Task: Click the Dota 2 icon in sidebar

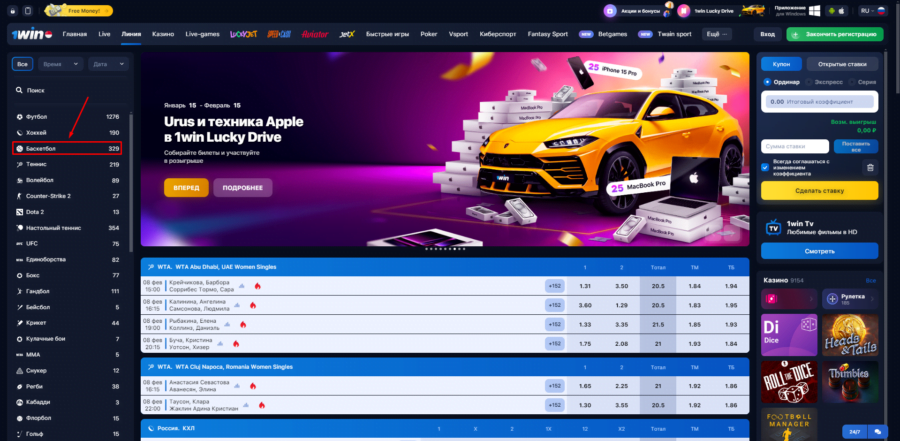Action: click(19, 212)
